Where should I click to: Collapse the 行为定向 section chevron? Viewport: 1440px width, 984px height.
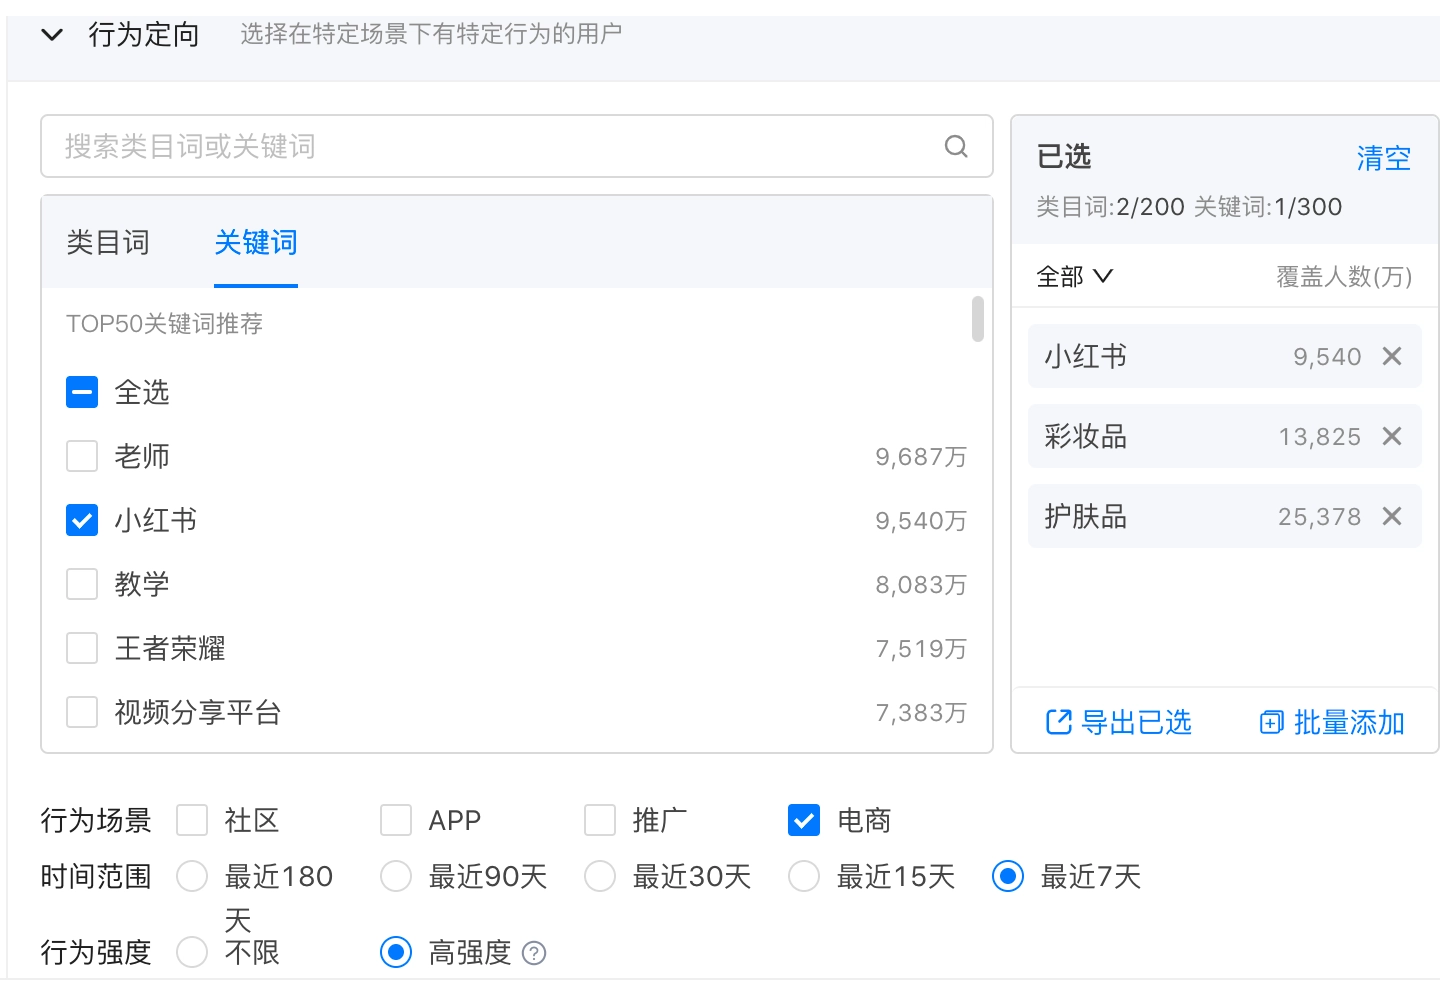point(52,33)
